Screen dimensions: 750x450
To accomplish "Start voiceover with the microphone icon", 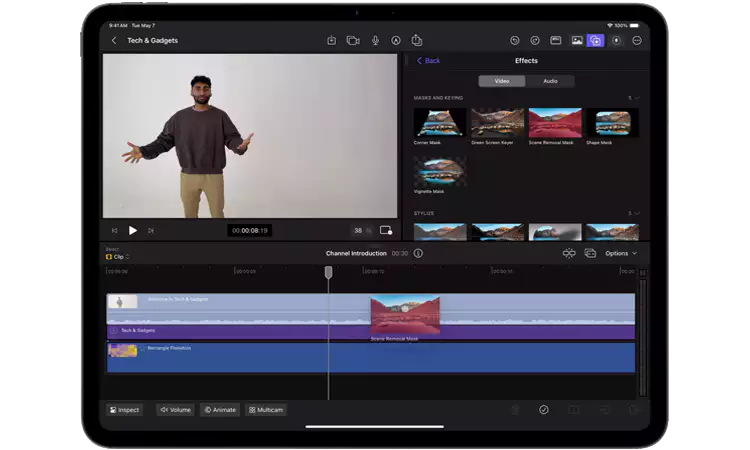I will click(x=375, y=41).
